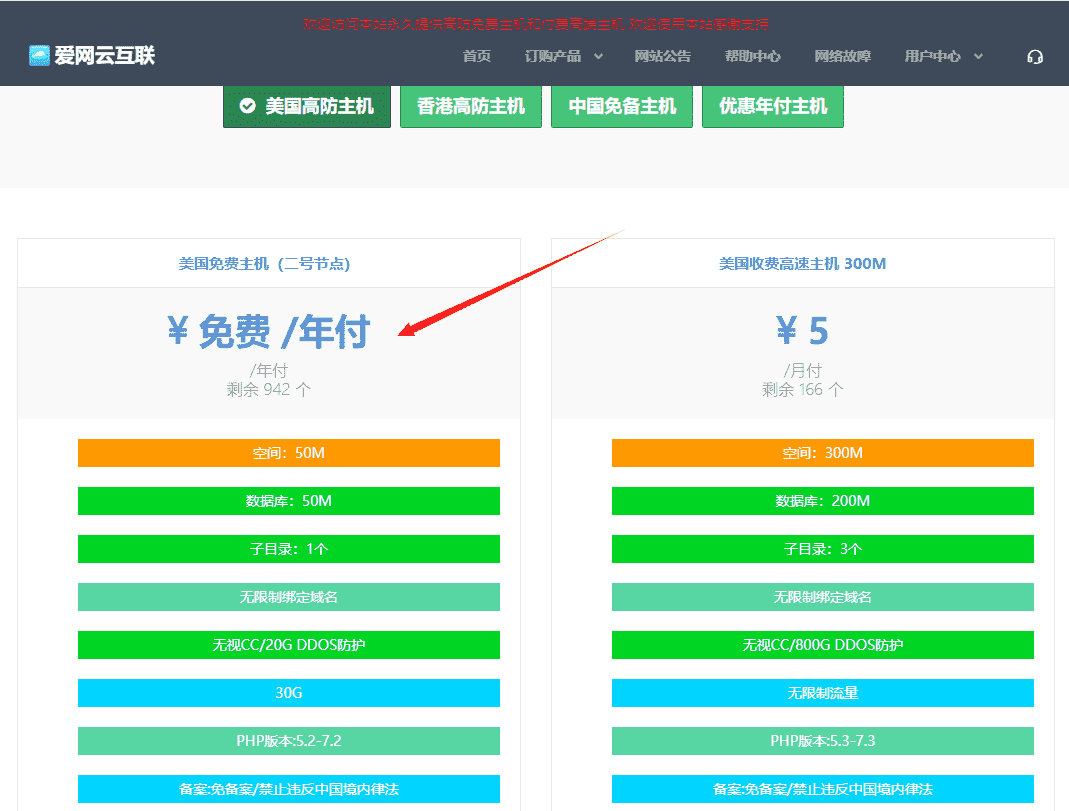Click 剩余 166 个 stock text
This screenshot has height=811, width=1069.
pyautogui.click(x=802, y=389)
